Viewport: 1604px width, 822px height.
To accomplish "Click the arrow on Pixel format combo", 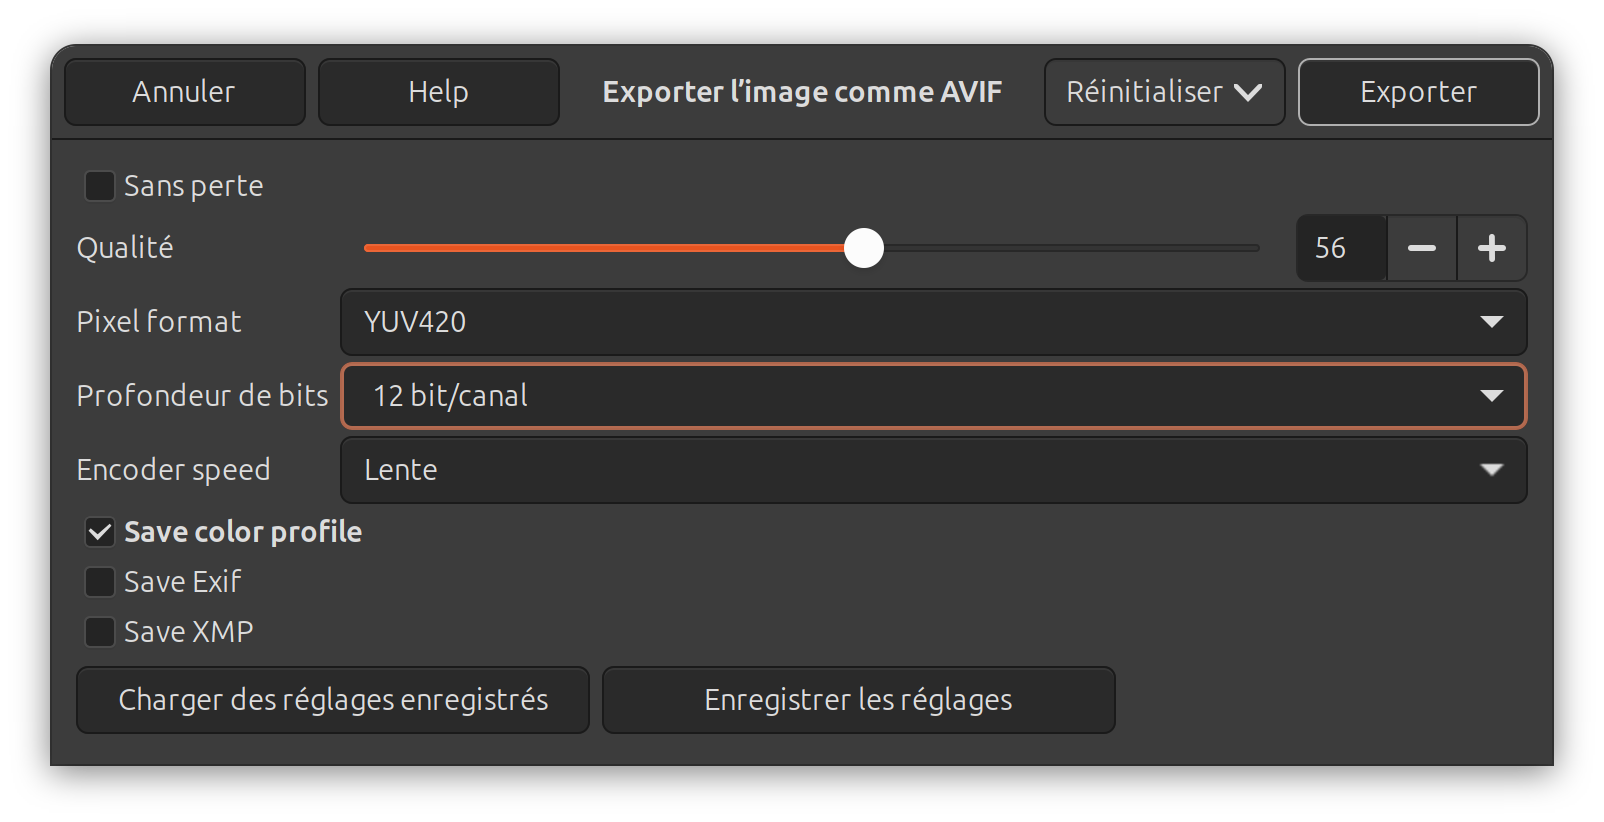I will tap(1491, 322).
